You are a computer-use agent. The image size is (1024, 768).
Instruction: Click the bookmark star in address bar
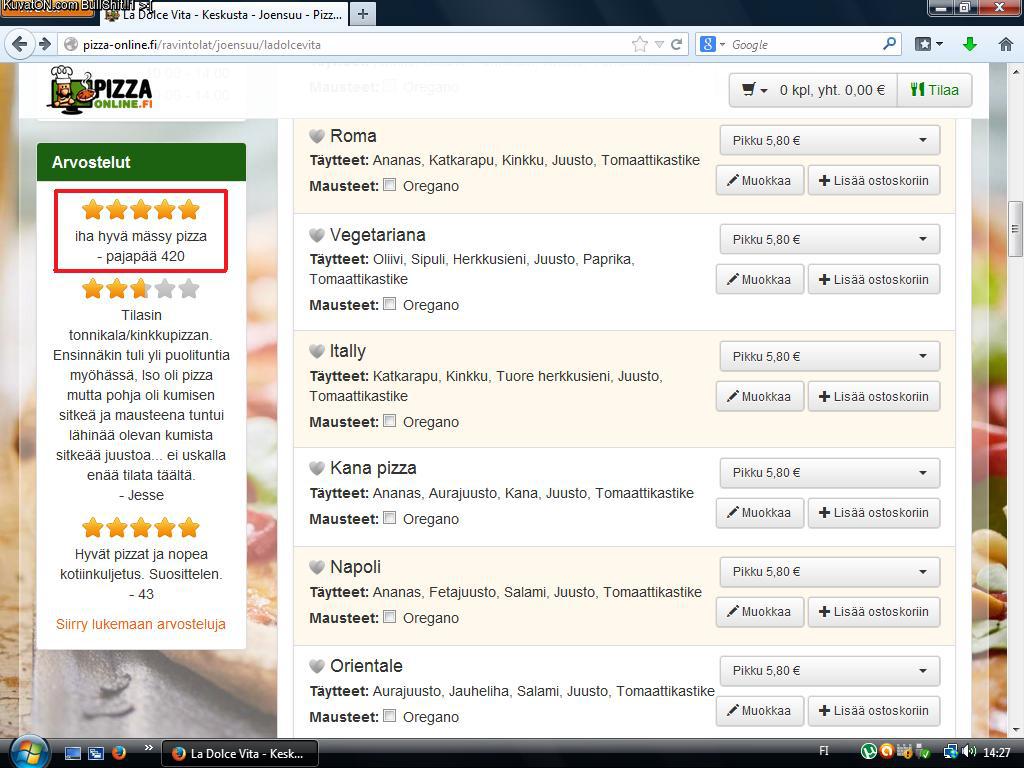640,44
